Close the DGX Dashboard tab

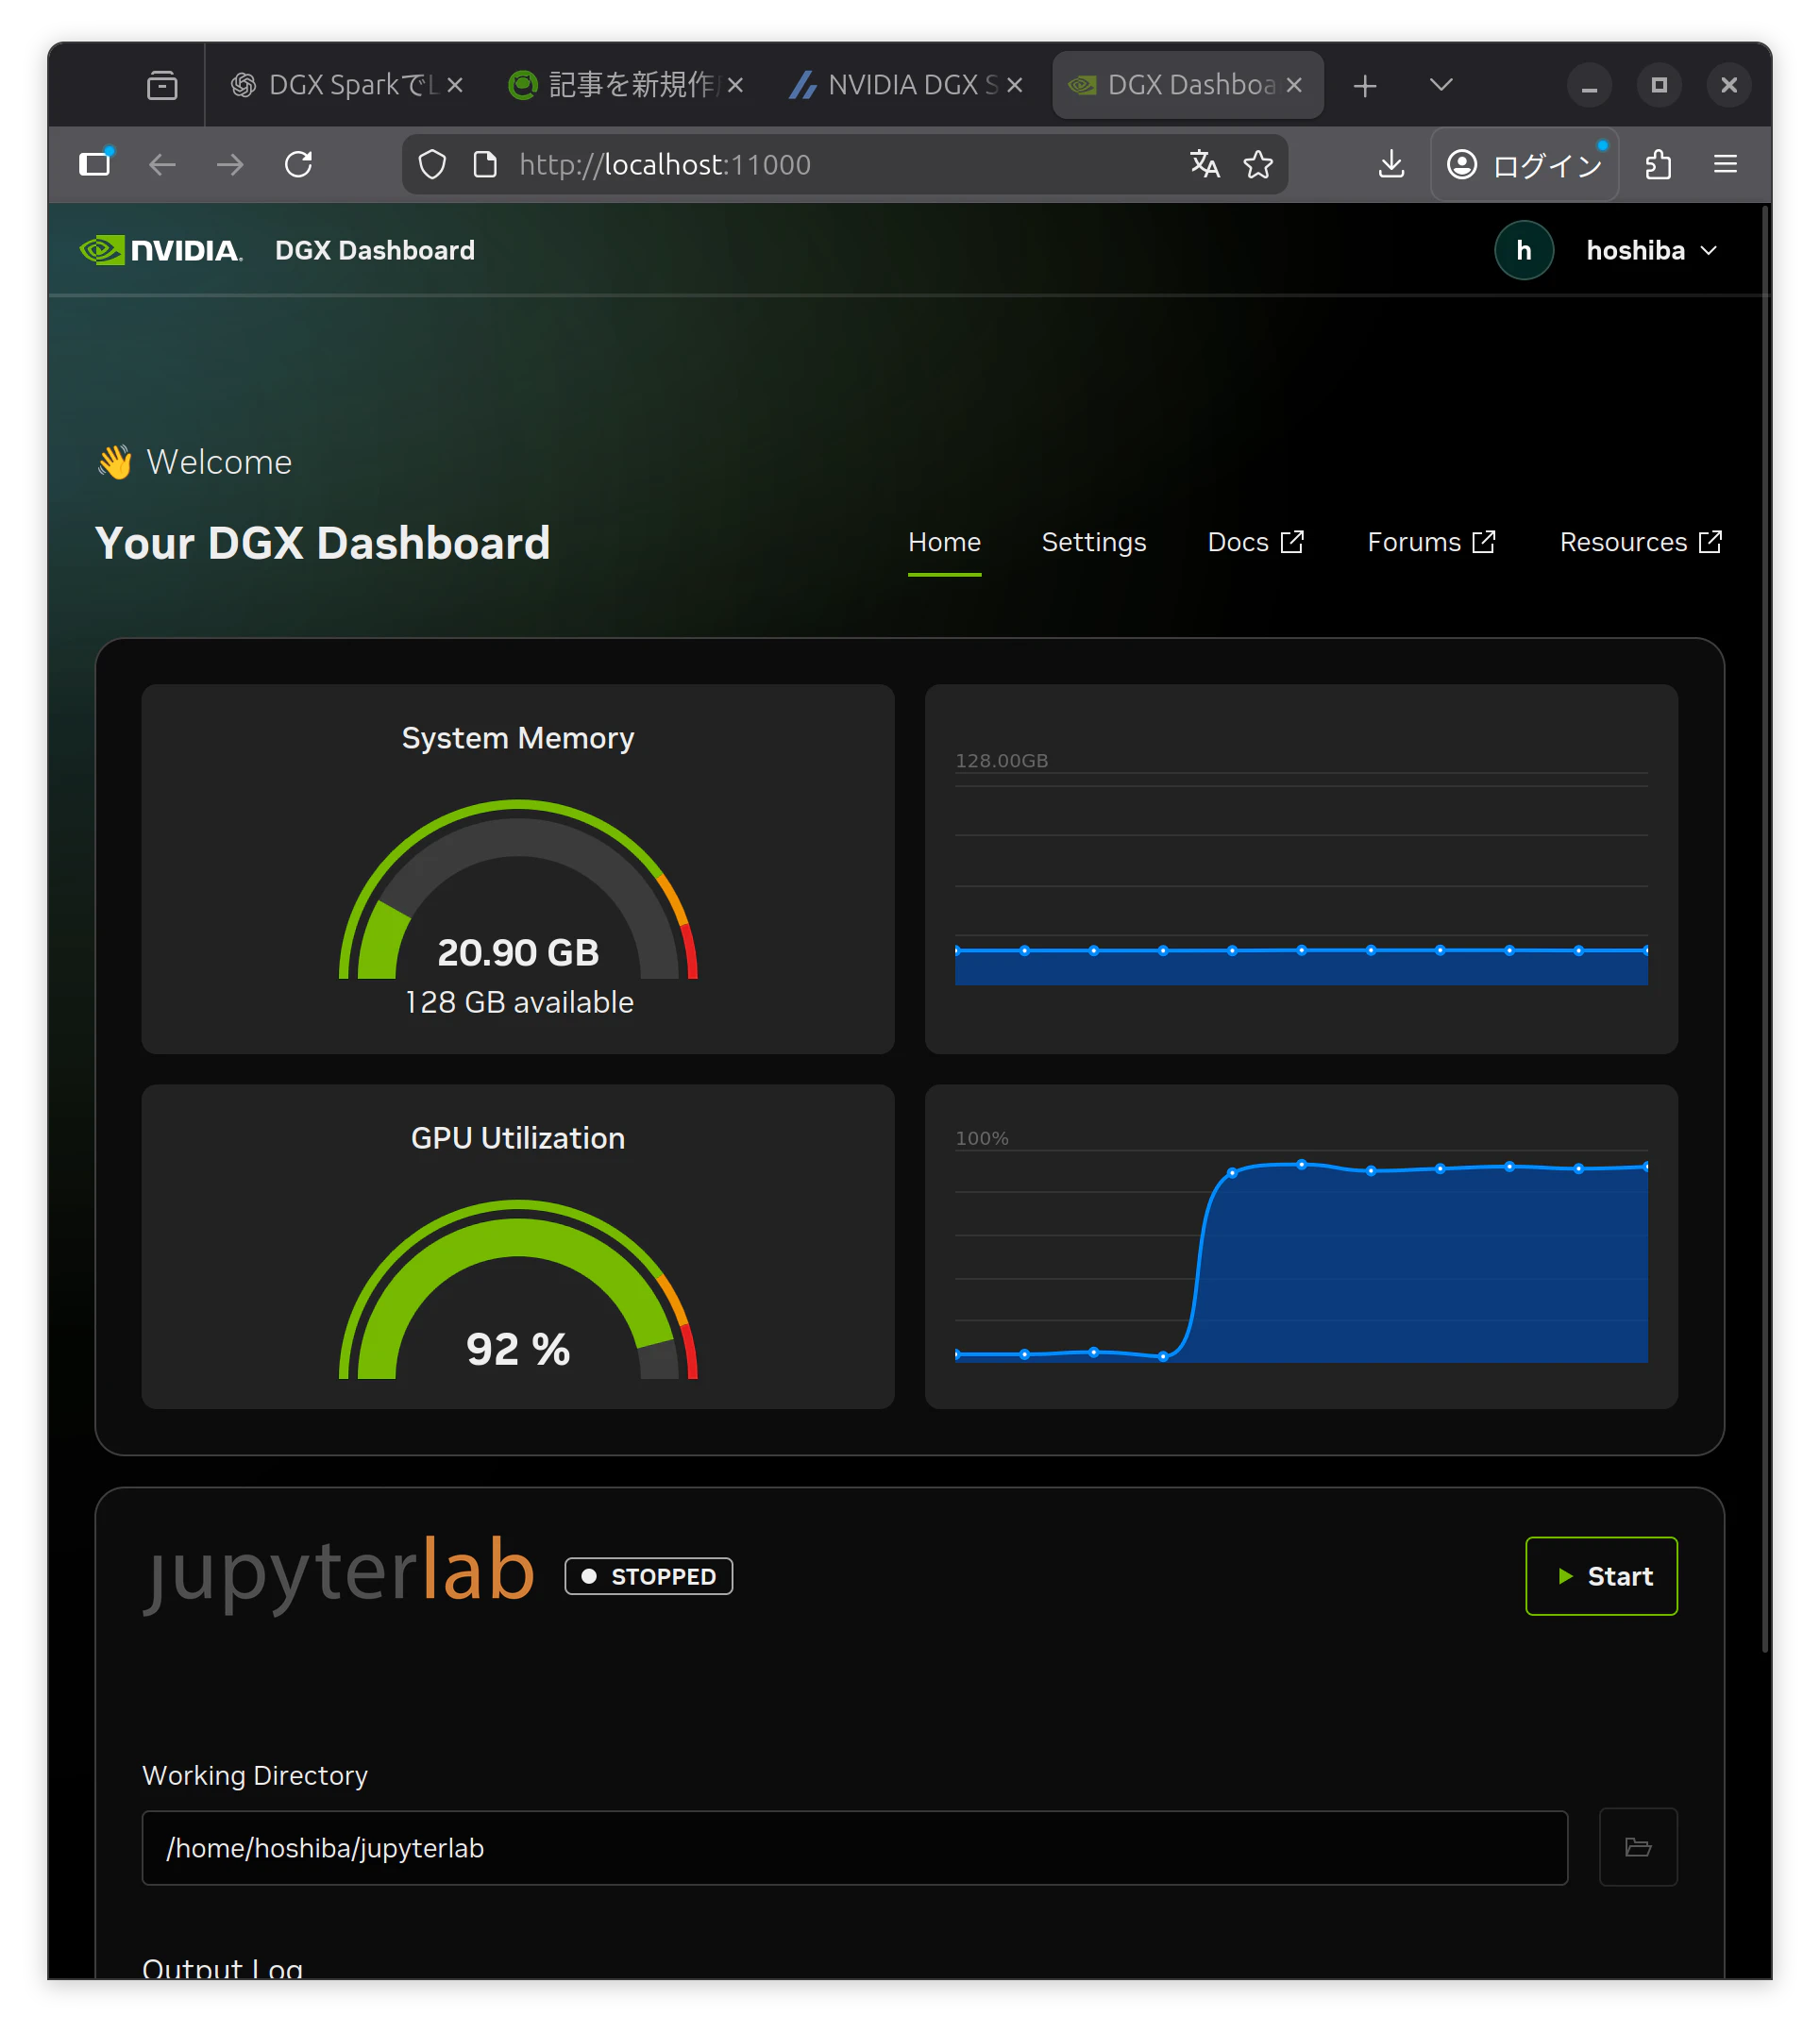coord(1294,85)
